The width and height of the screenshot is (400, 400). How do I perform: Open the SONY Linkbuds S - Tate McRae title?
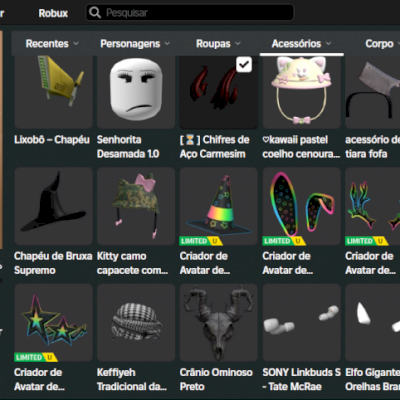(x=301, y=379)
